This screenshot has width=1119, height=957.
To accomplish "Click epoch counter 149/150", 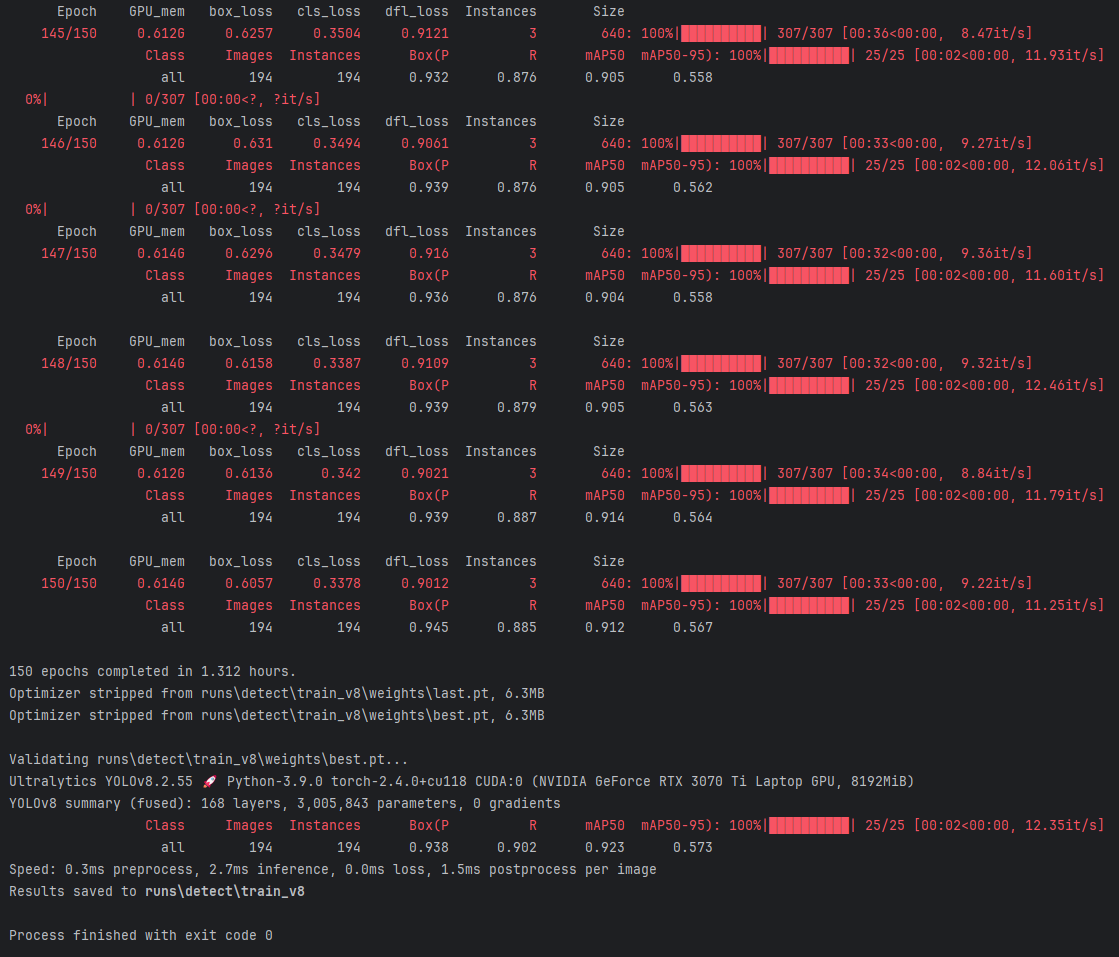I will click(69, 473).
